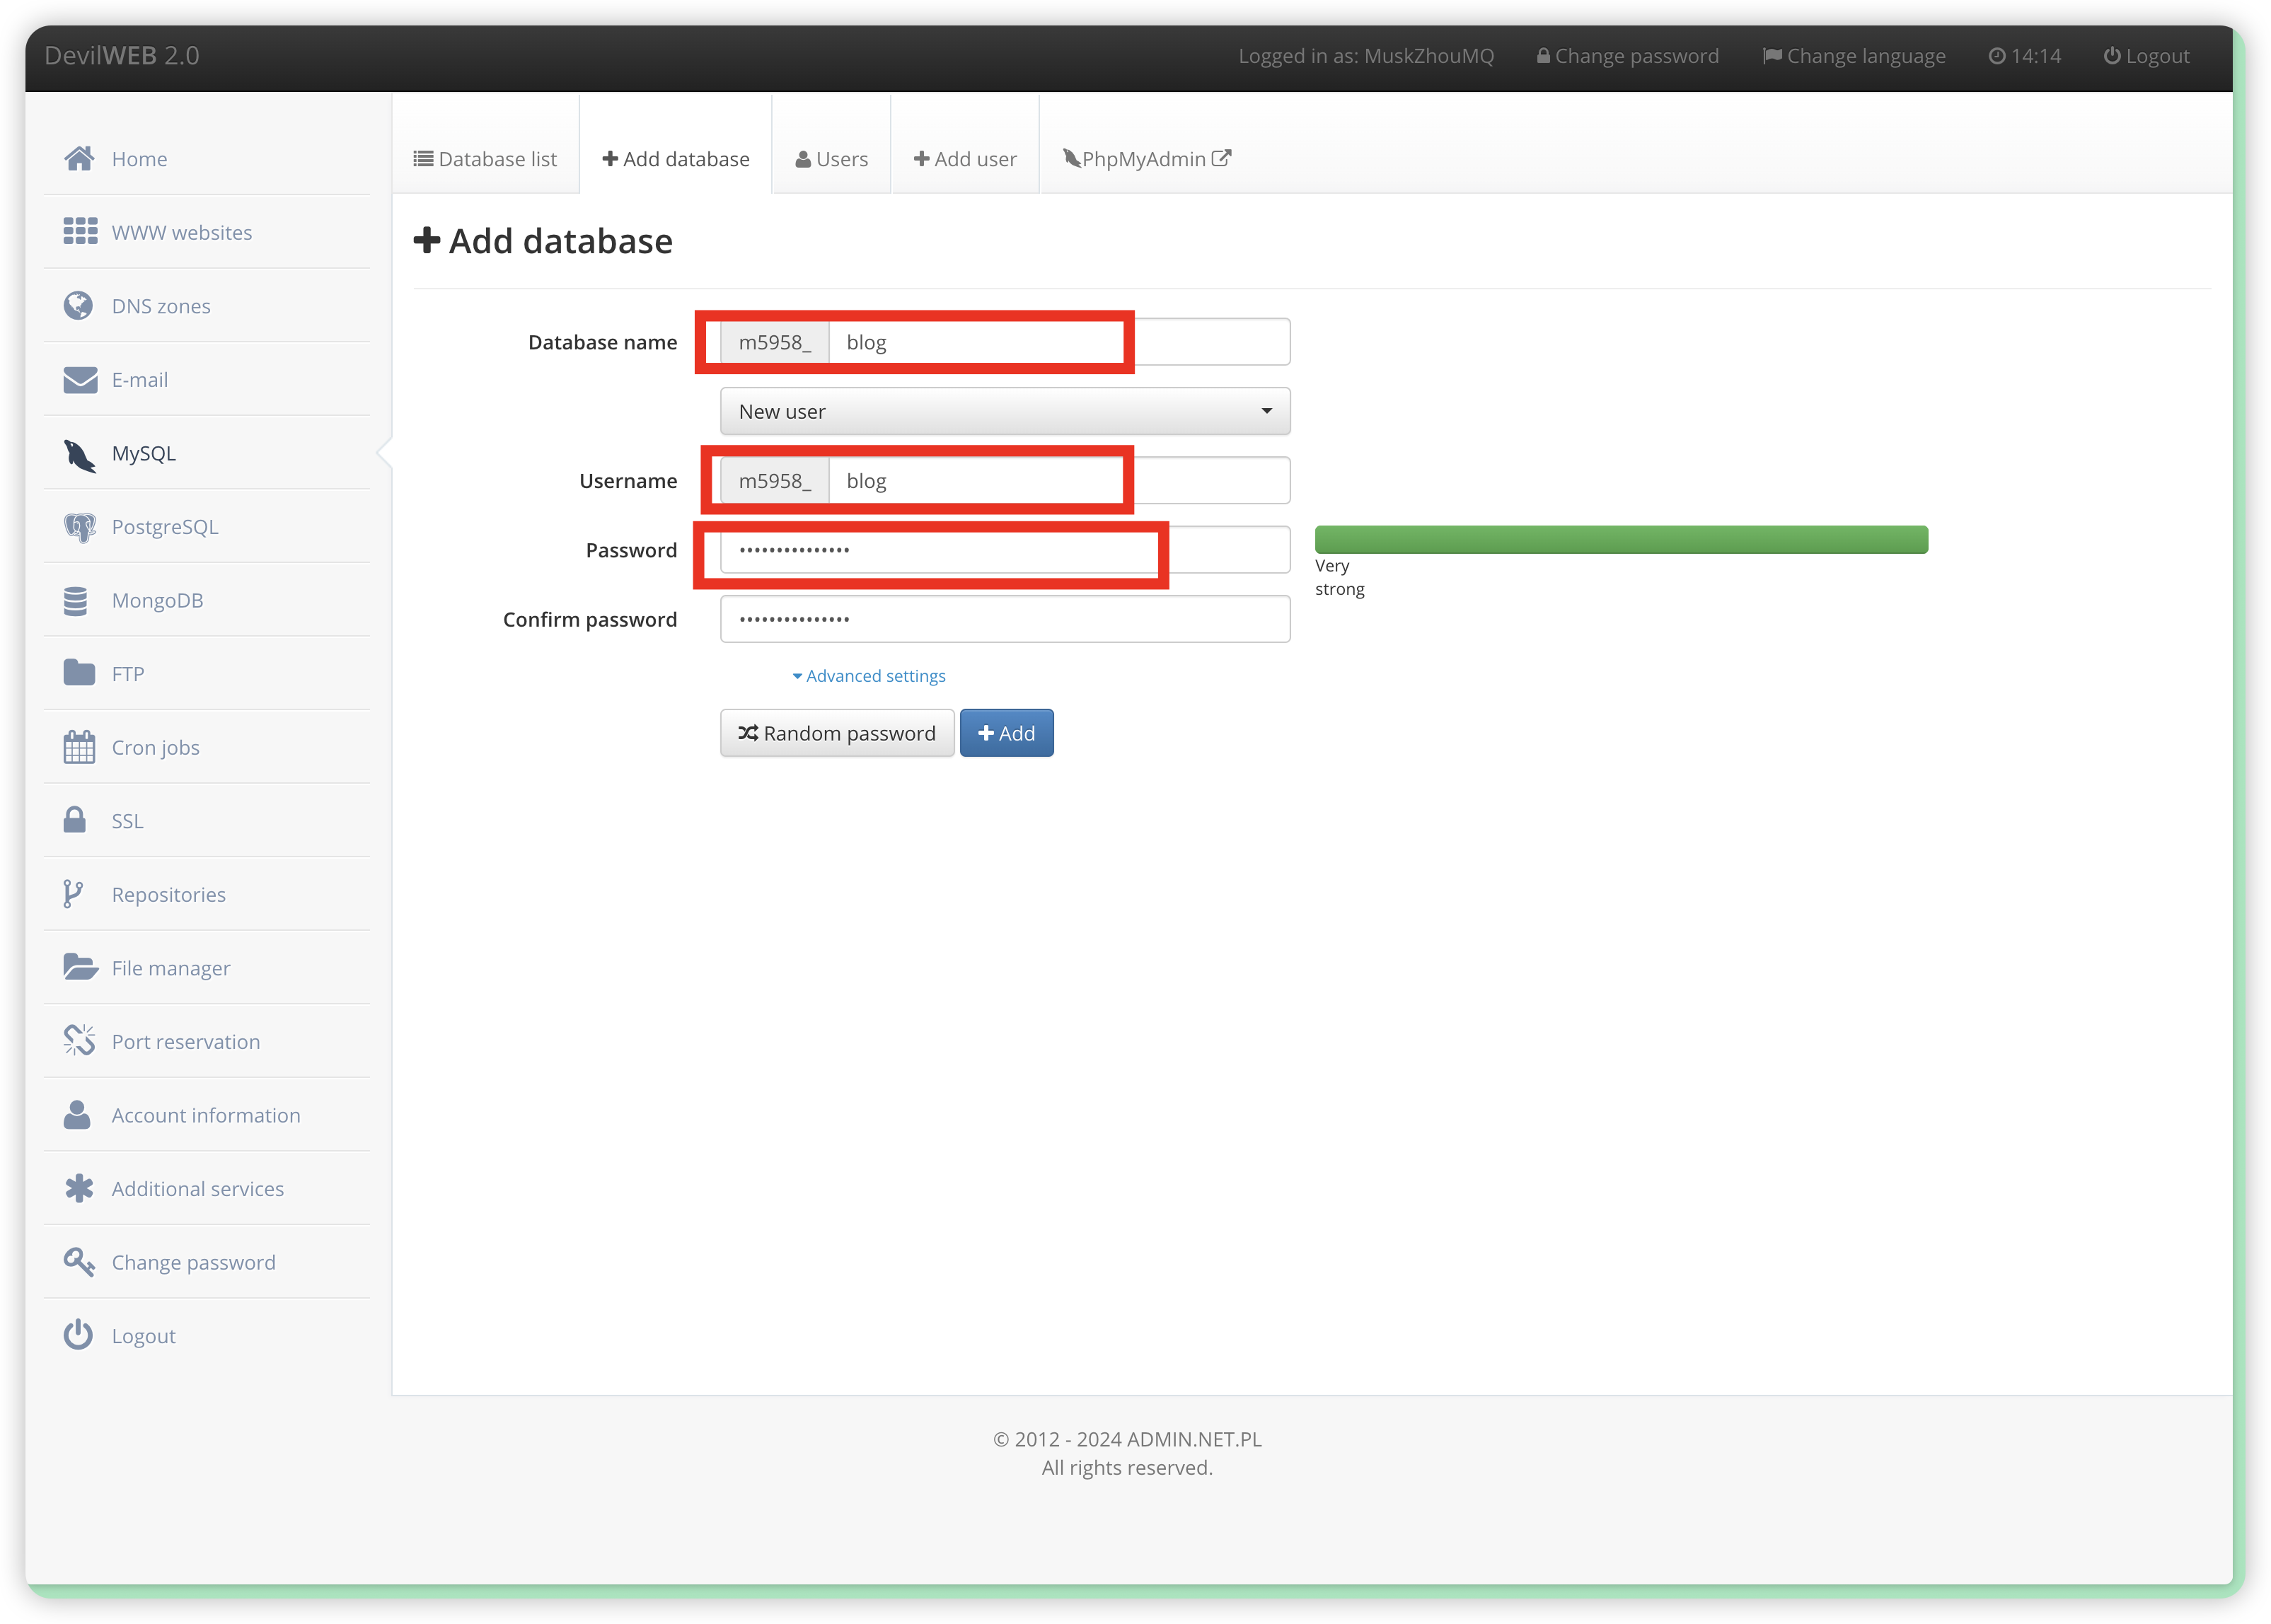Click the Confirm password field

click(1004, 619)
